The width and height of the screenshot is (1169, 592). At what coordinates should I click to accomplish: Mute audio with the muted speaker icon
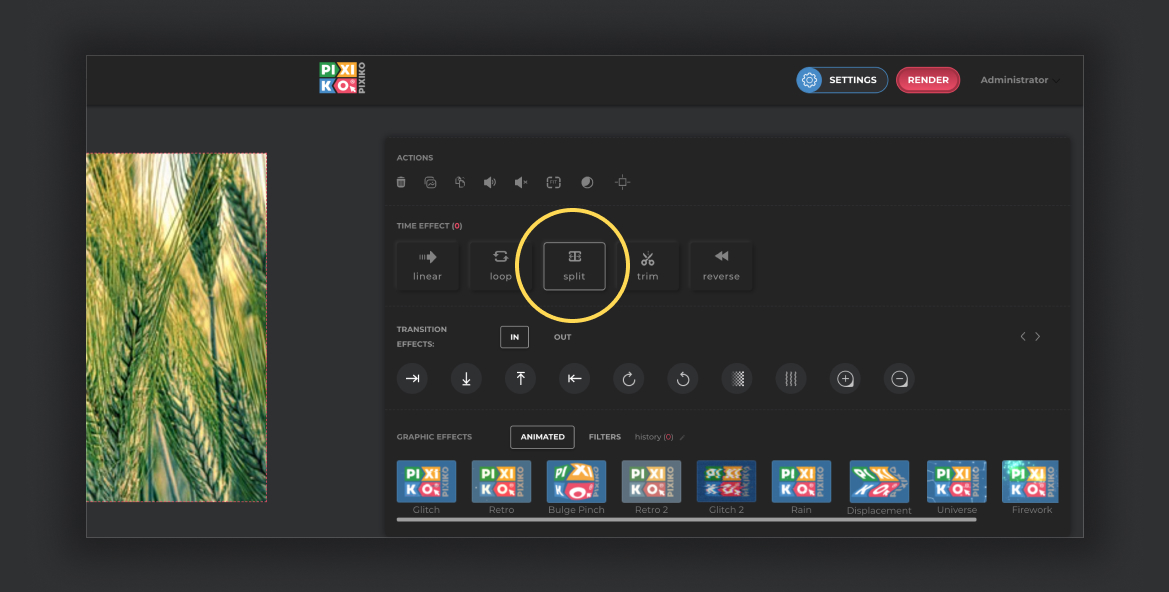click(521, 182)
